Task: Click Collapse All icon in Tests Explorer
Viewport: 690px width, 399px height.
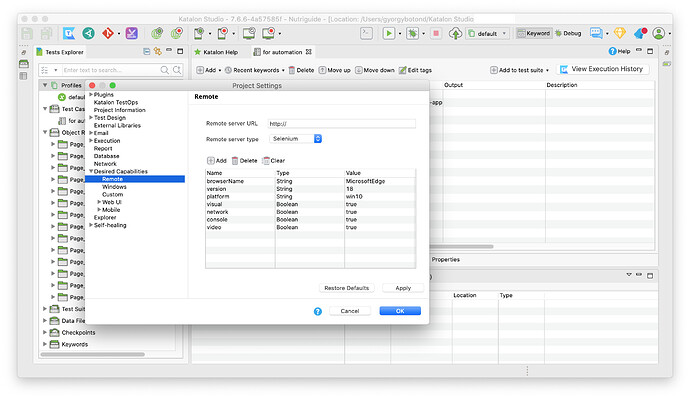Action: point(147,51)
